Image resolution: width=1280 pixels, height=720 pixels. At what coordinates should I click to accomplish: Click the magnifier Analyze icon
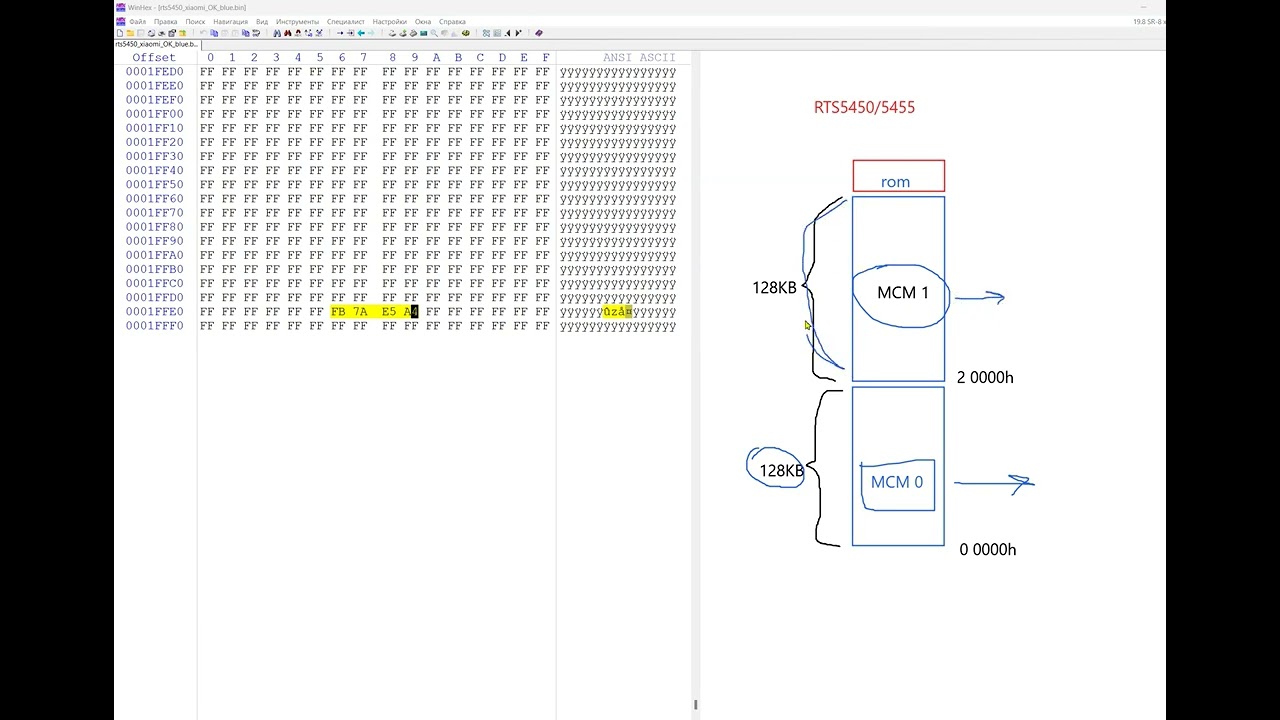click(434, 32)
